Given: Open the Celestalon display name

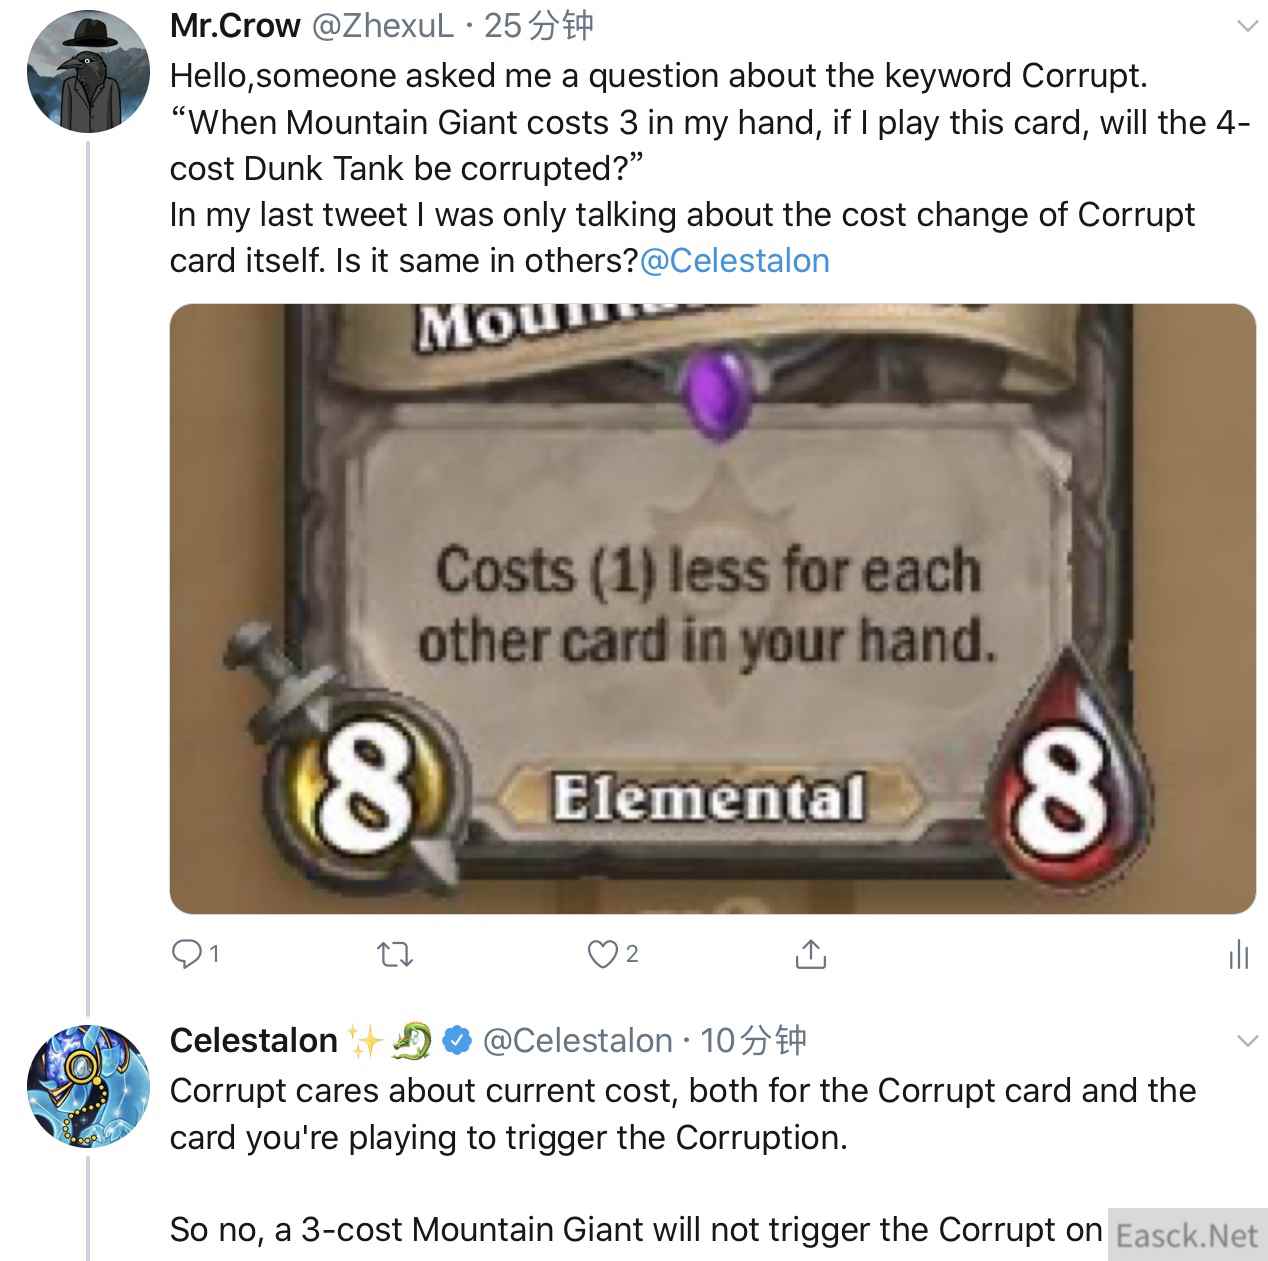Looking at the screenshot, I should coord(254,1040).
